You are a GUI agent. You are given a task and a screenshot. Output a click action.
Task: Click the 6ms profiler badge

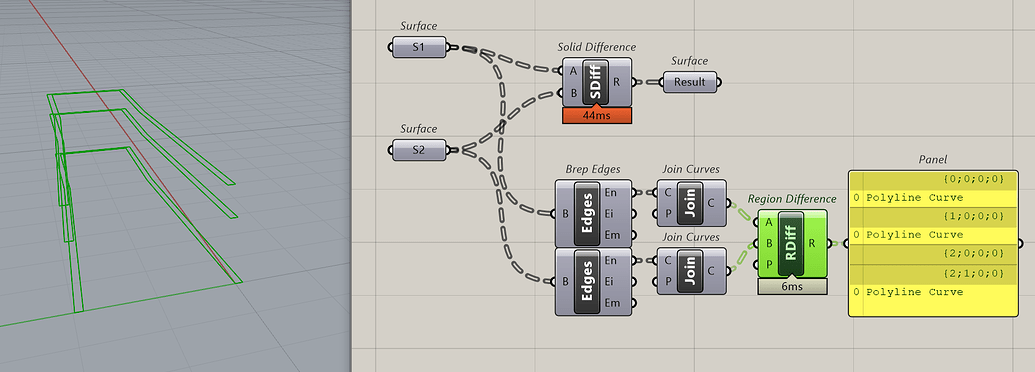[792, 286]
